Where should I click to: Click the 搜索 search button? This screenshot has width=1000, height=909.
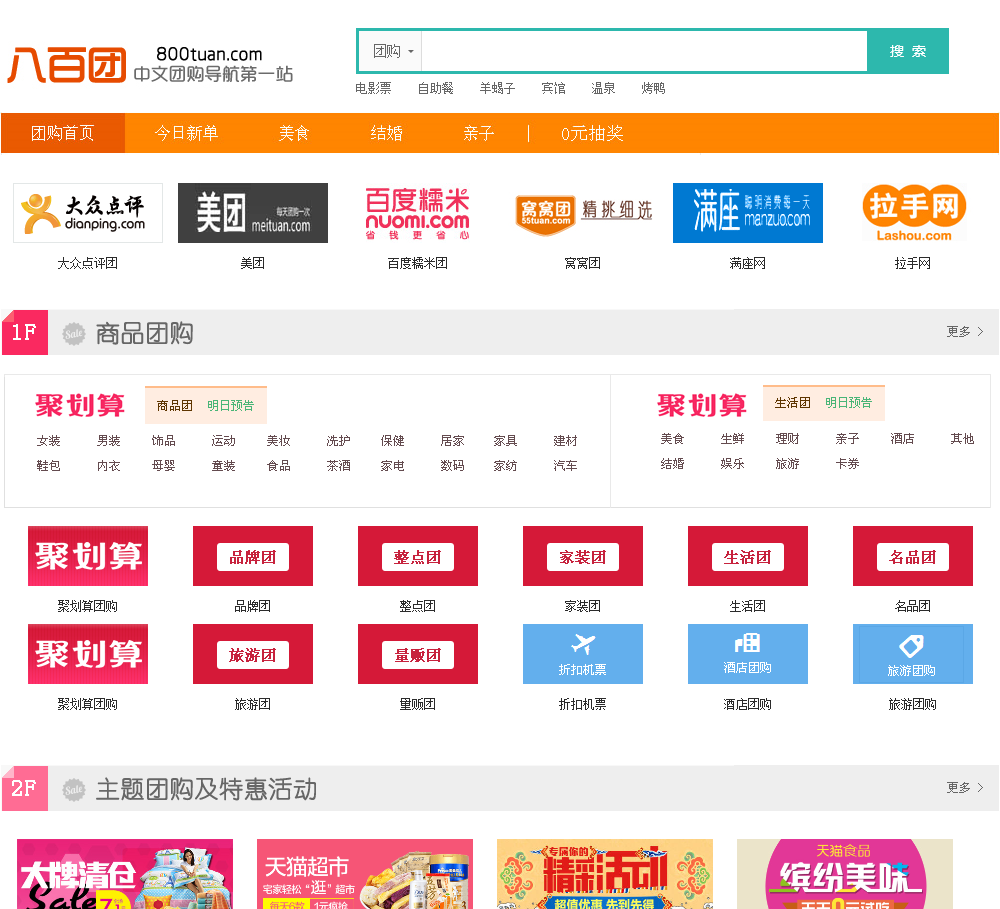908,51
